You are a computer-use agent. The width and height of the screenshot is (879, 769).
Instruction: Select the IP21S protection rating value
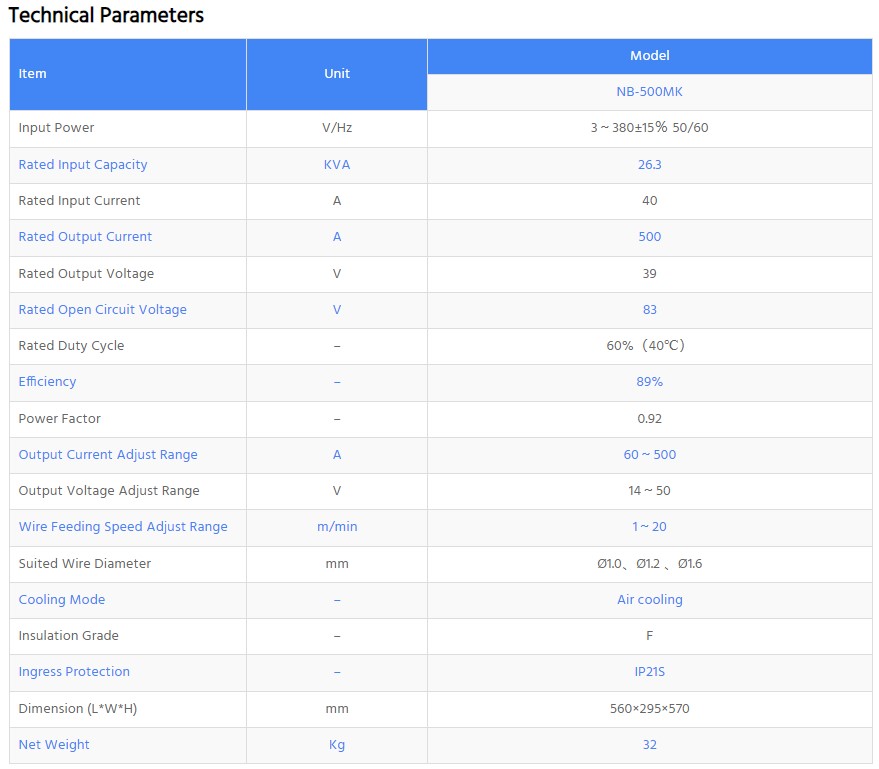tap(649, 672)
